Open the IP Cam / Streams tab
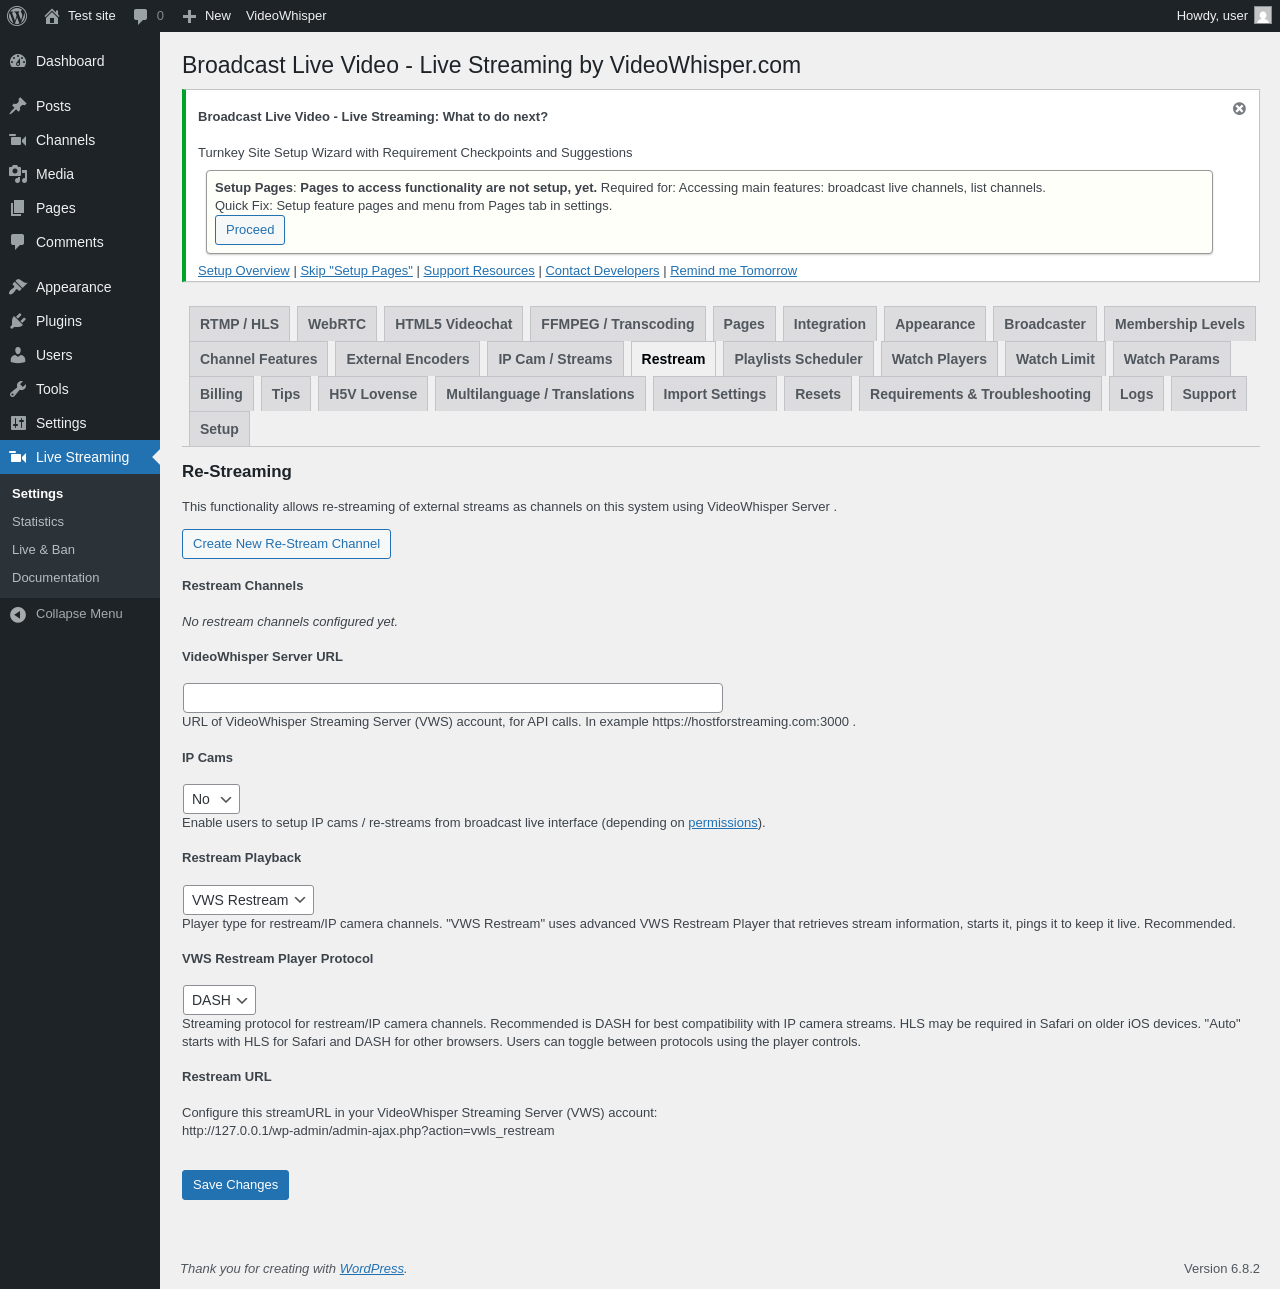The image size is (1280, 1289). [555, 359]
